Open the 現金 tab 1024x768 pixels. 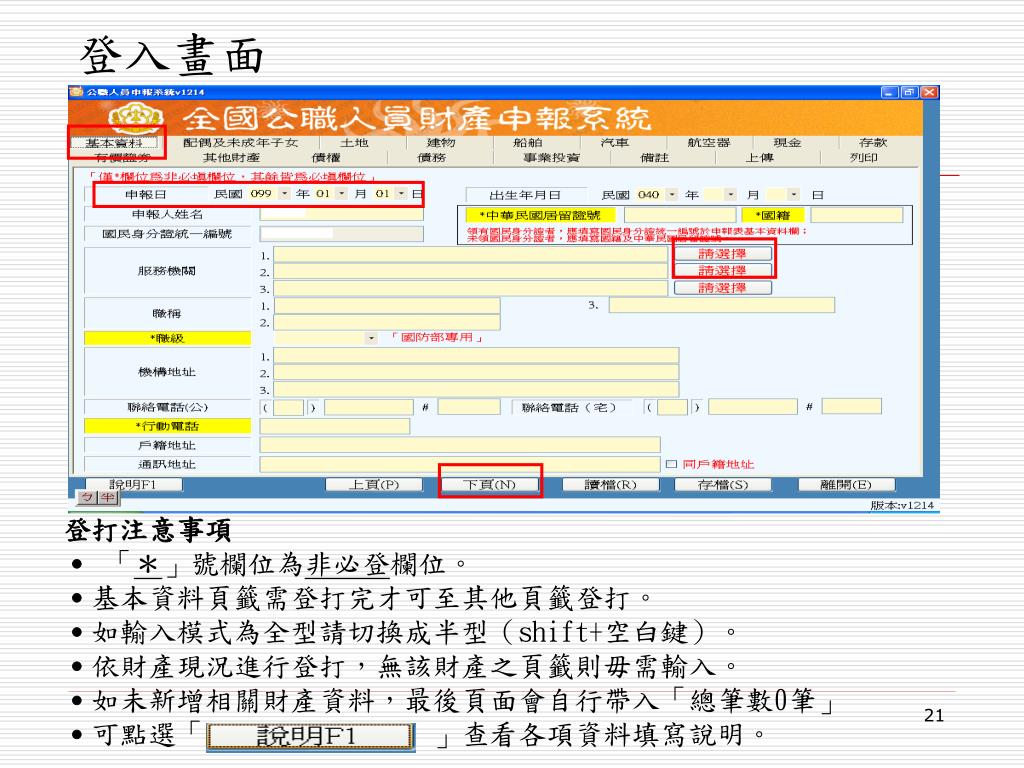pos(787,142)
